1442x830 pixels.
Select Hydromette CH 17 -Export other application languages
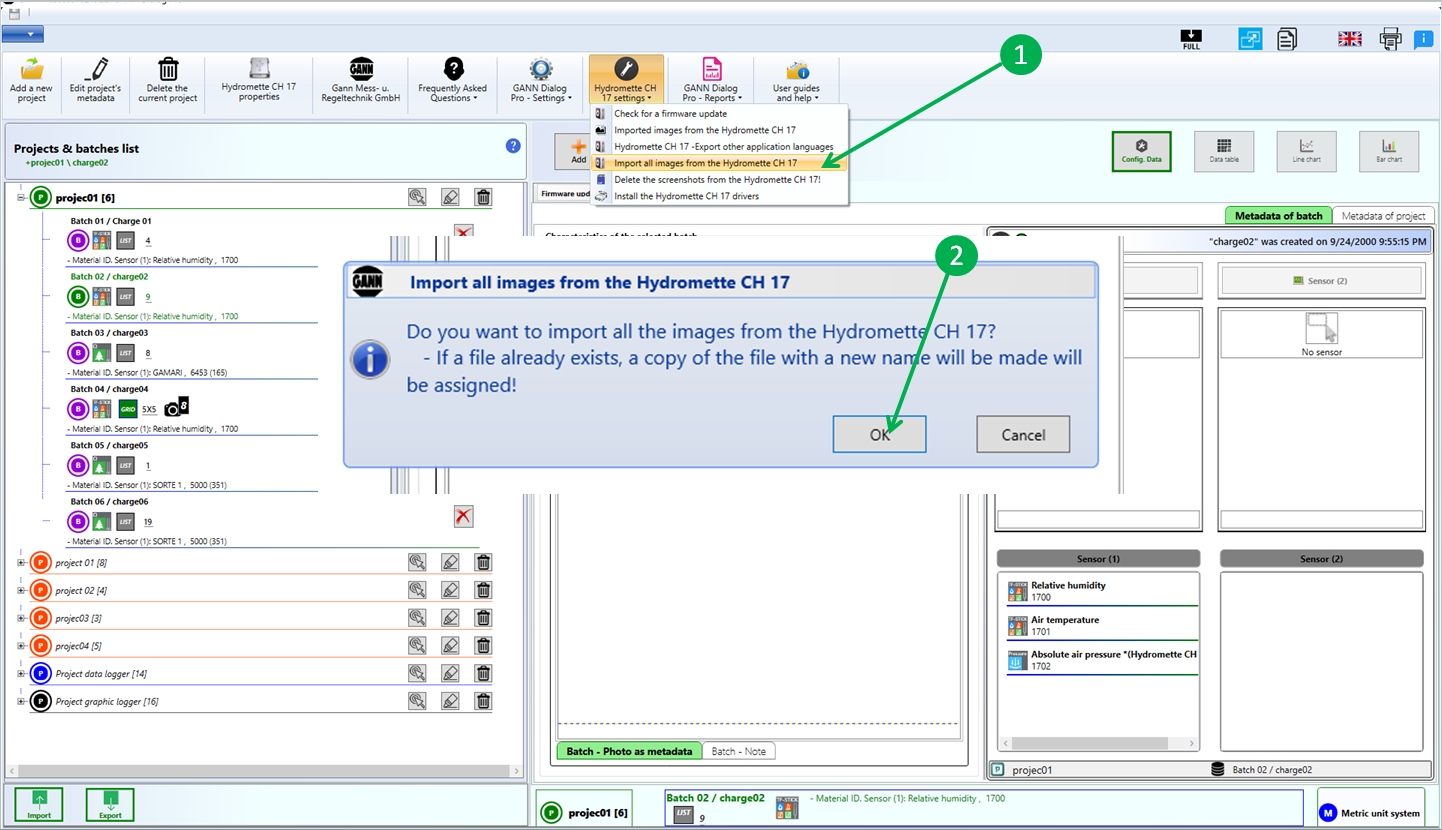[720, 146]
